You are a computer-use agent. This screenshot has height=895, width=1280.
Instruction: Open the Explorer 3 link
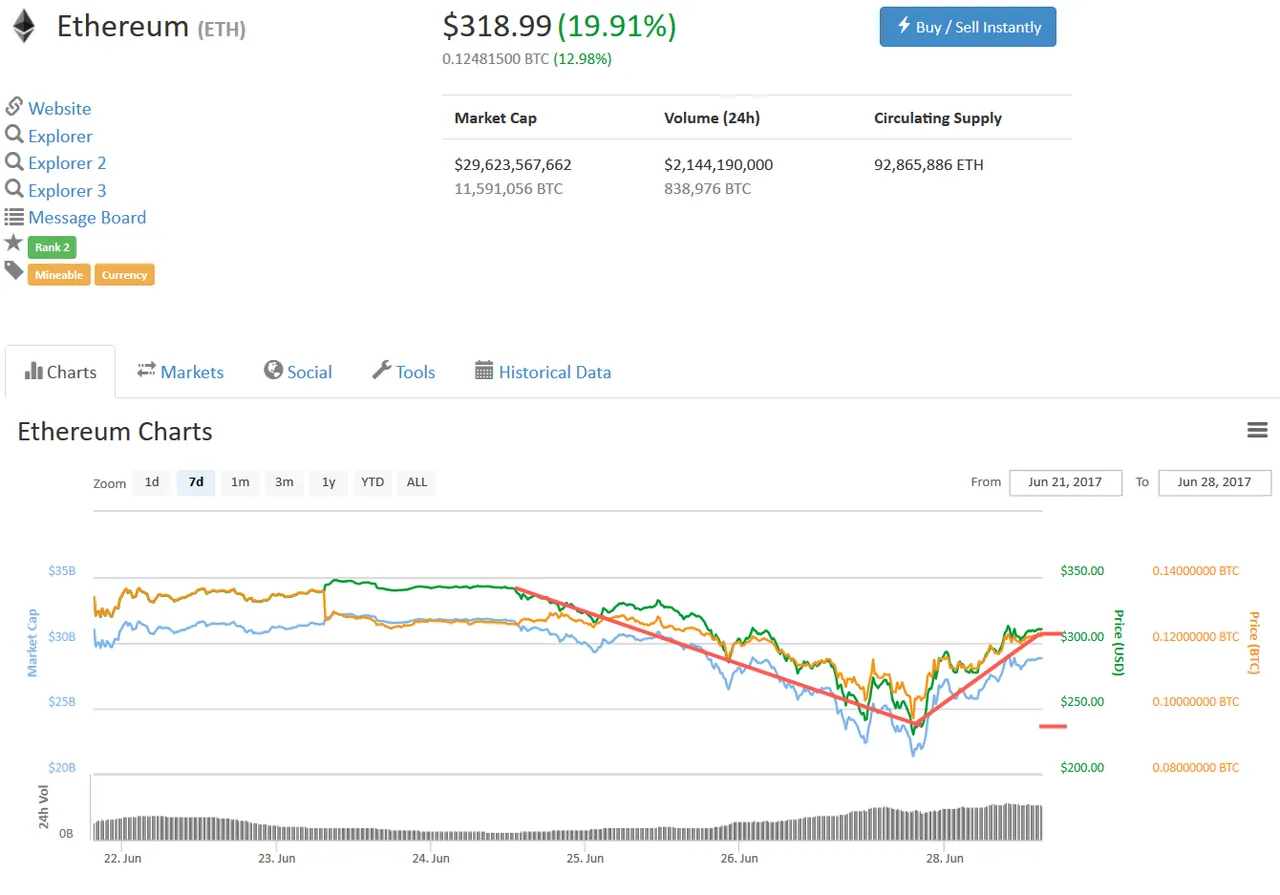(67, 190)
